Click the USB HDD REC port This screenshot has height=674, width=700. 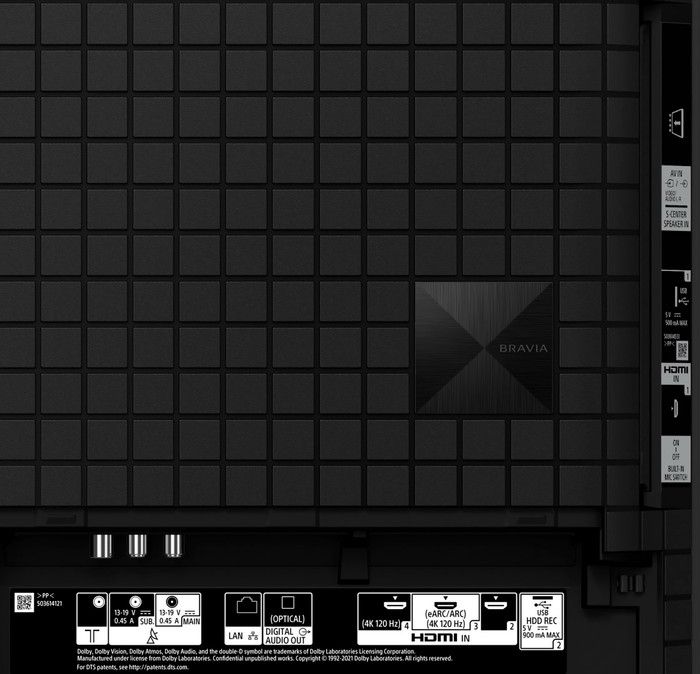click(x=542, y=605)
